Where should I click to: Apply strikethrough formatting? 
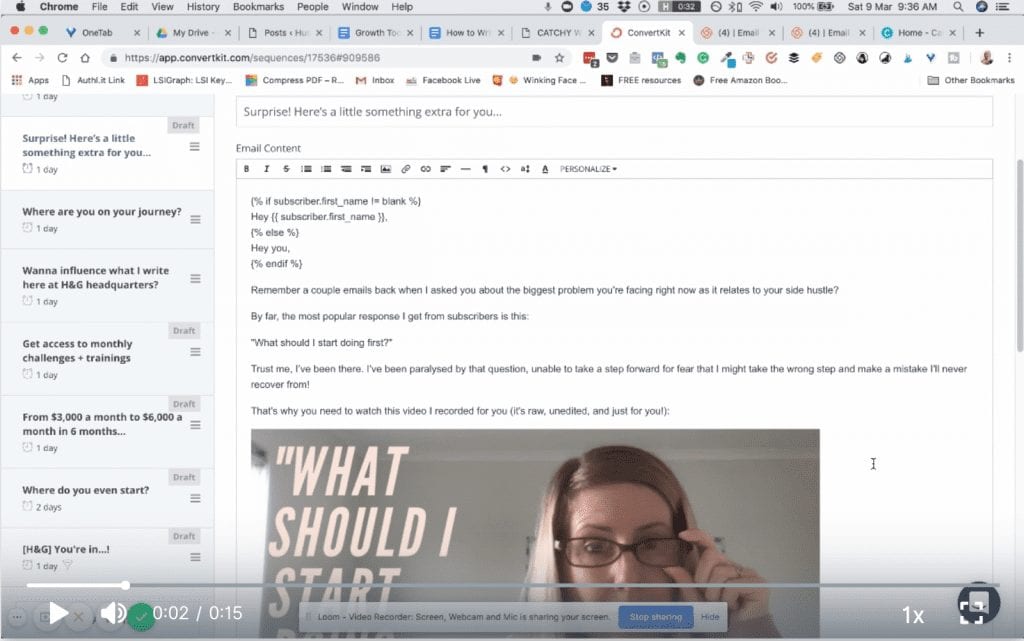click(x=286, y=169)
